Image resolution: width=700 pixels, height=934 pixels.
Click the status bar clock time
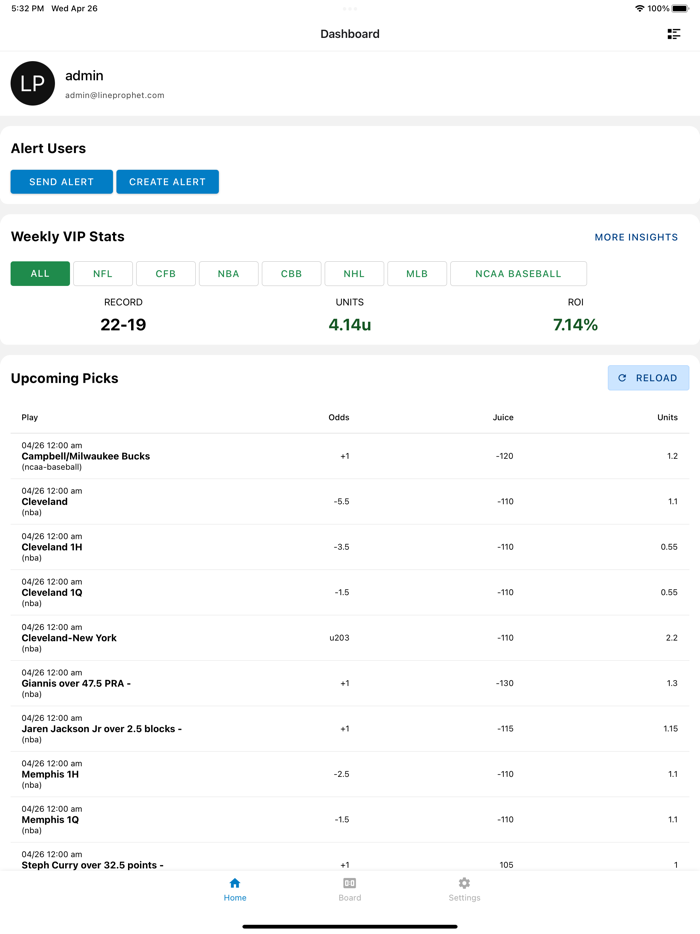click(x=27, y=8)
